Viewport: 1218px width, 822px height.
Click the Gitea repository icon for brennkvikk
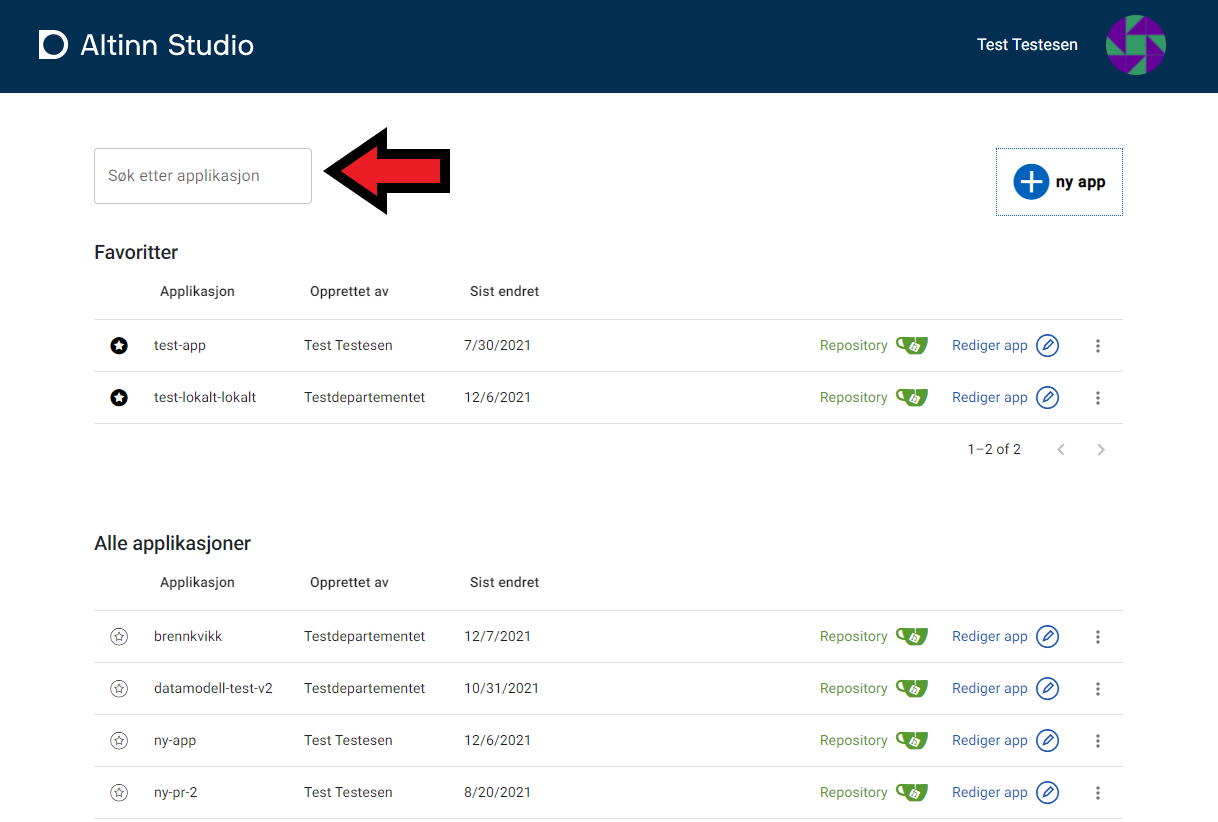pos(911,636)
